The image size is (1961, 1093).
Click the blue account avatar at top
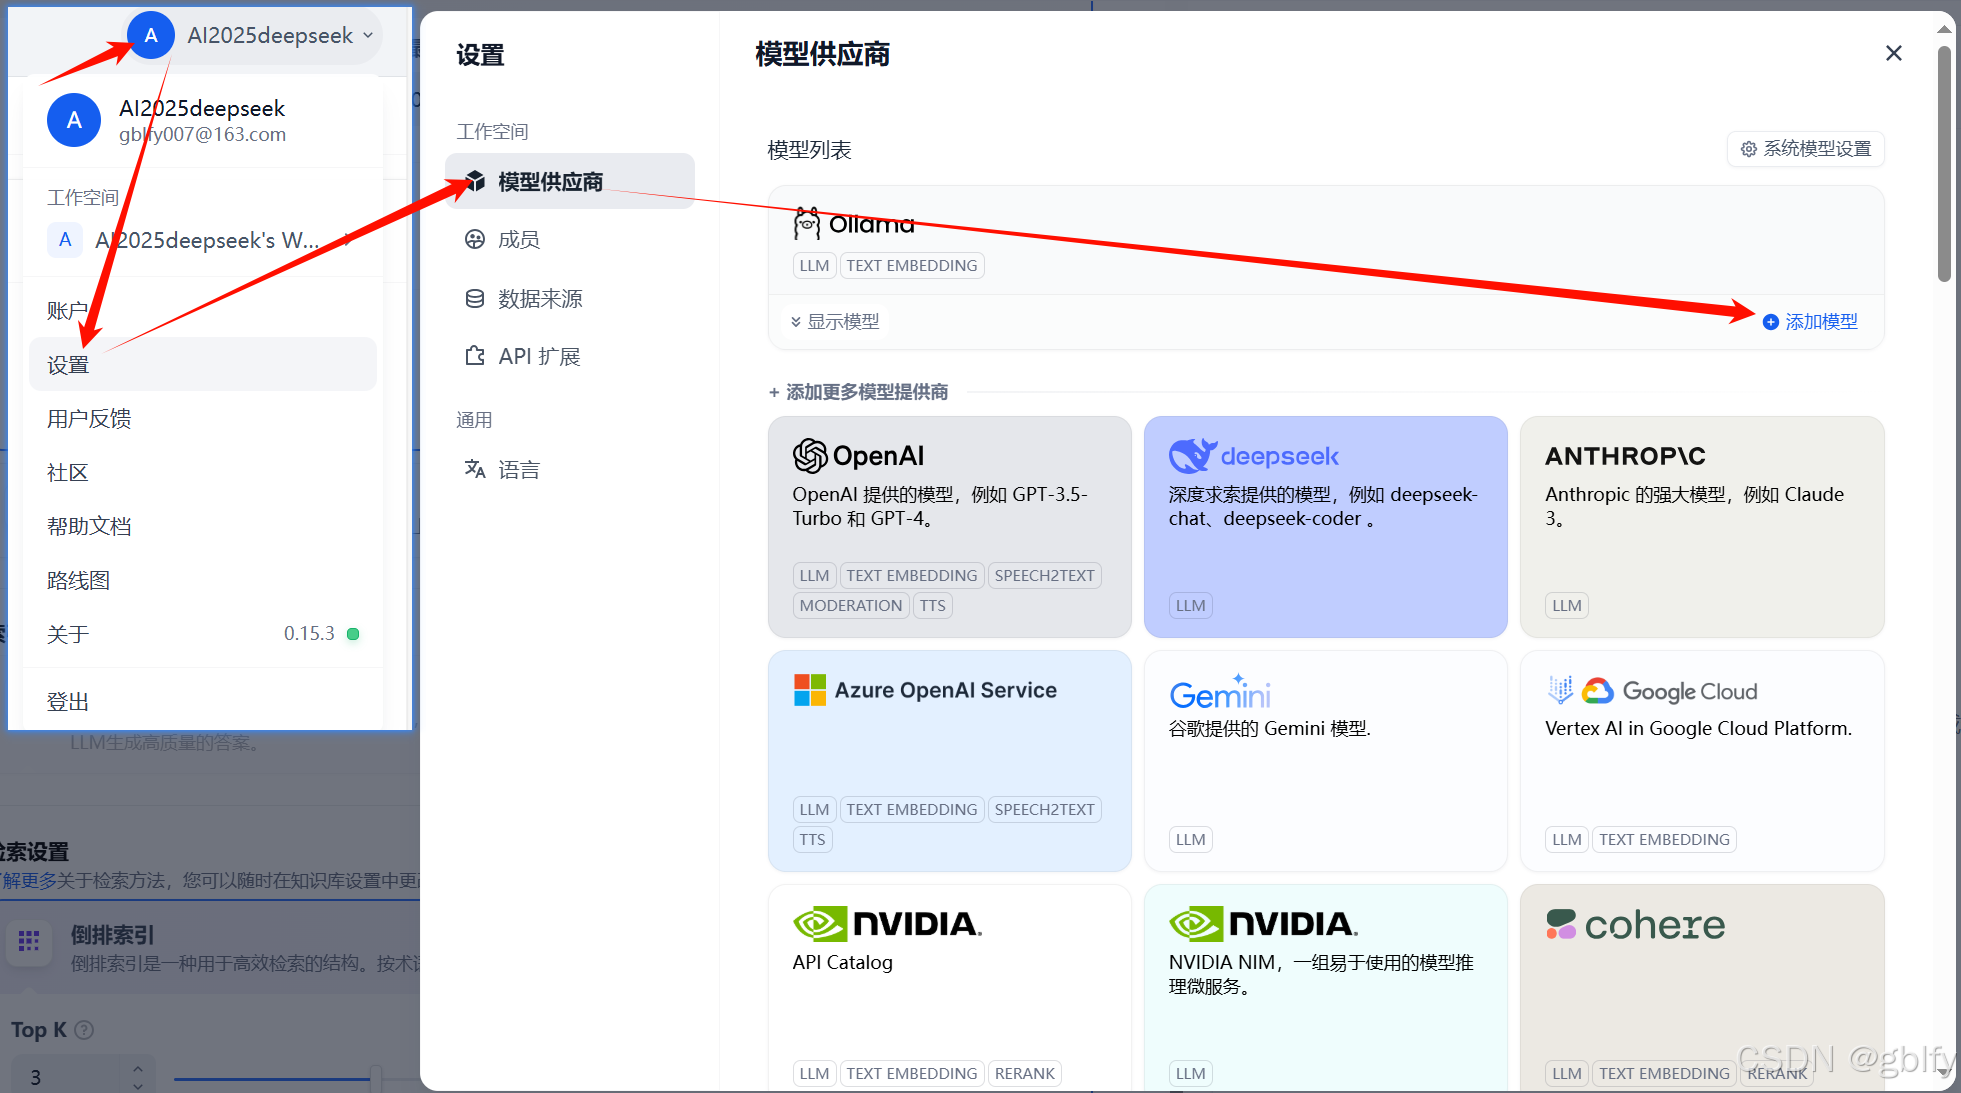(x=151, y=36)
